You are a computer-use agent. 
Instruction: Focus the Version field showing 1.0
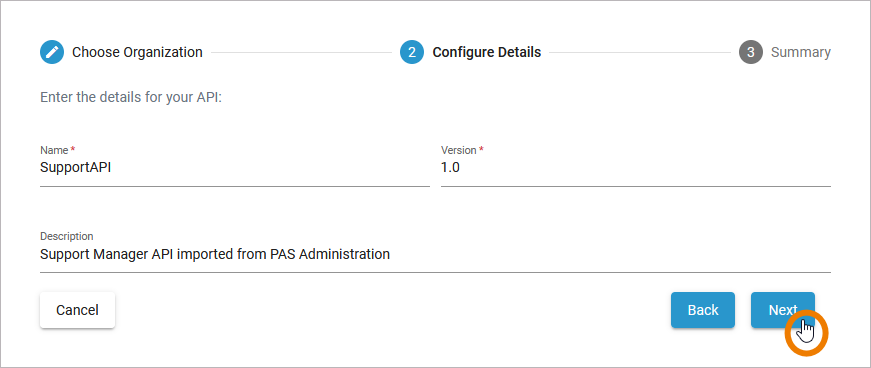[635, 168]
